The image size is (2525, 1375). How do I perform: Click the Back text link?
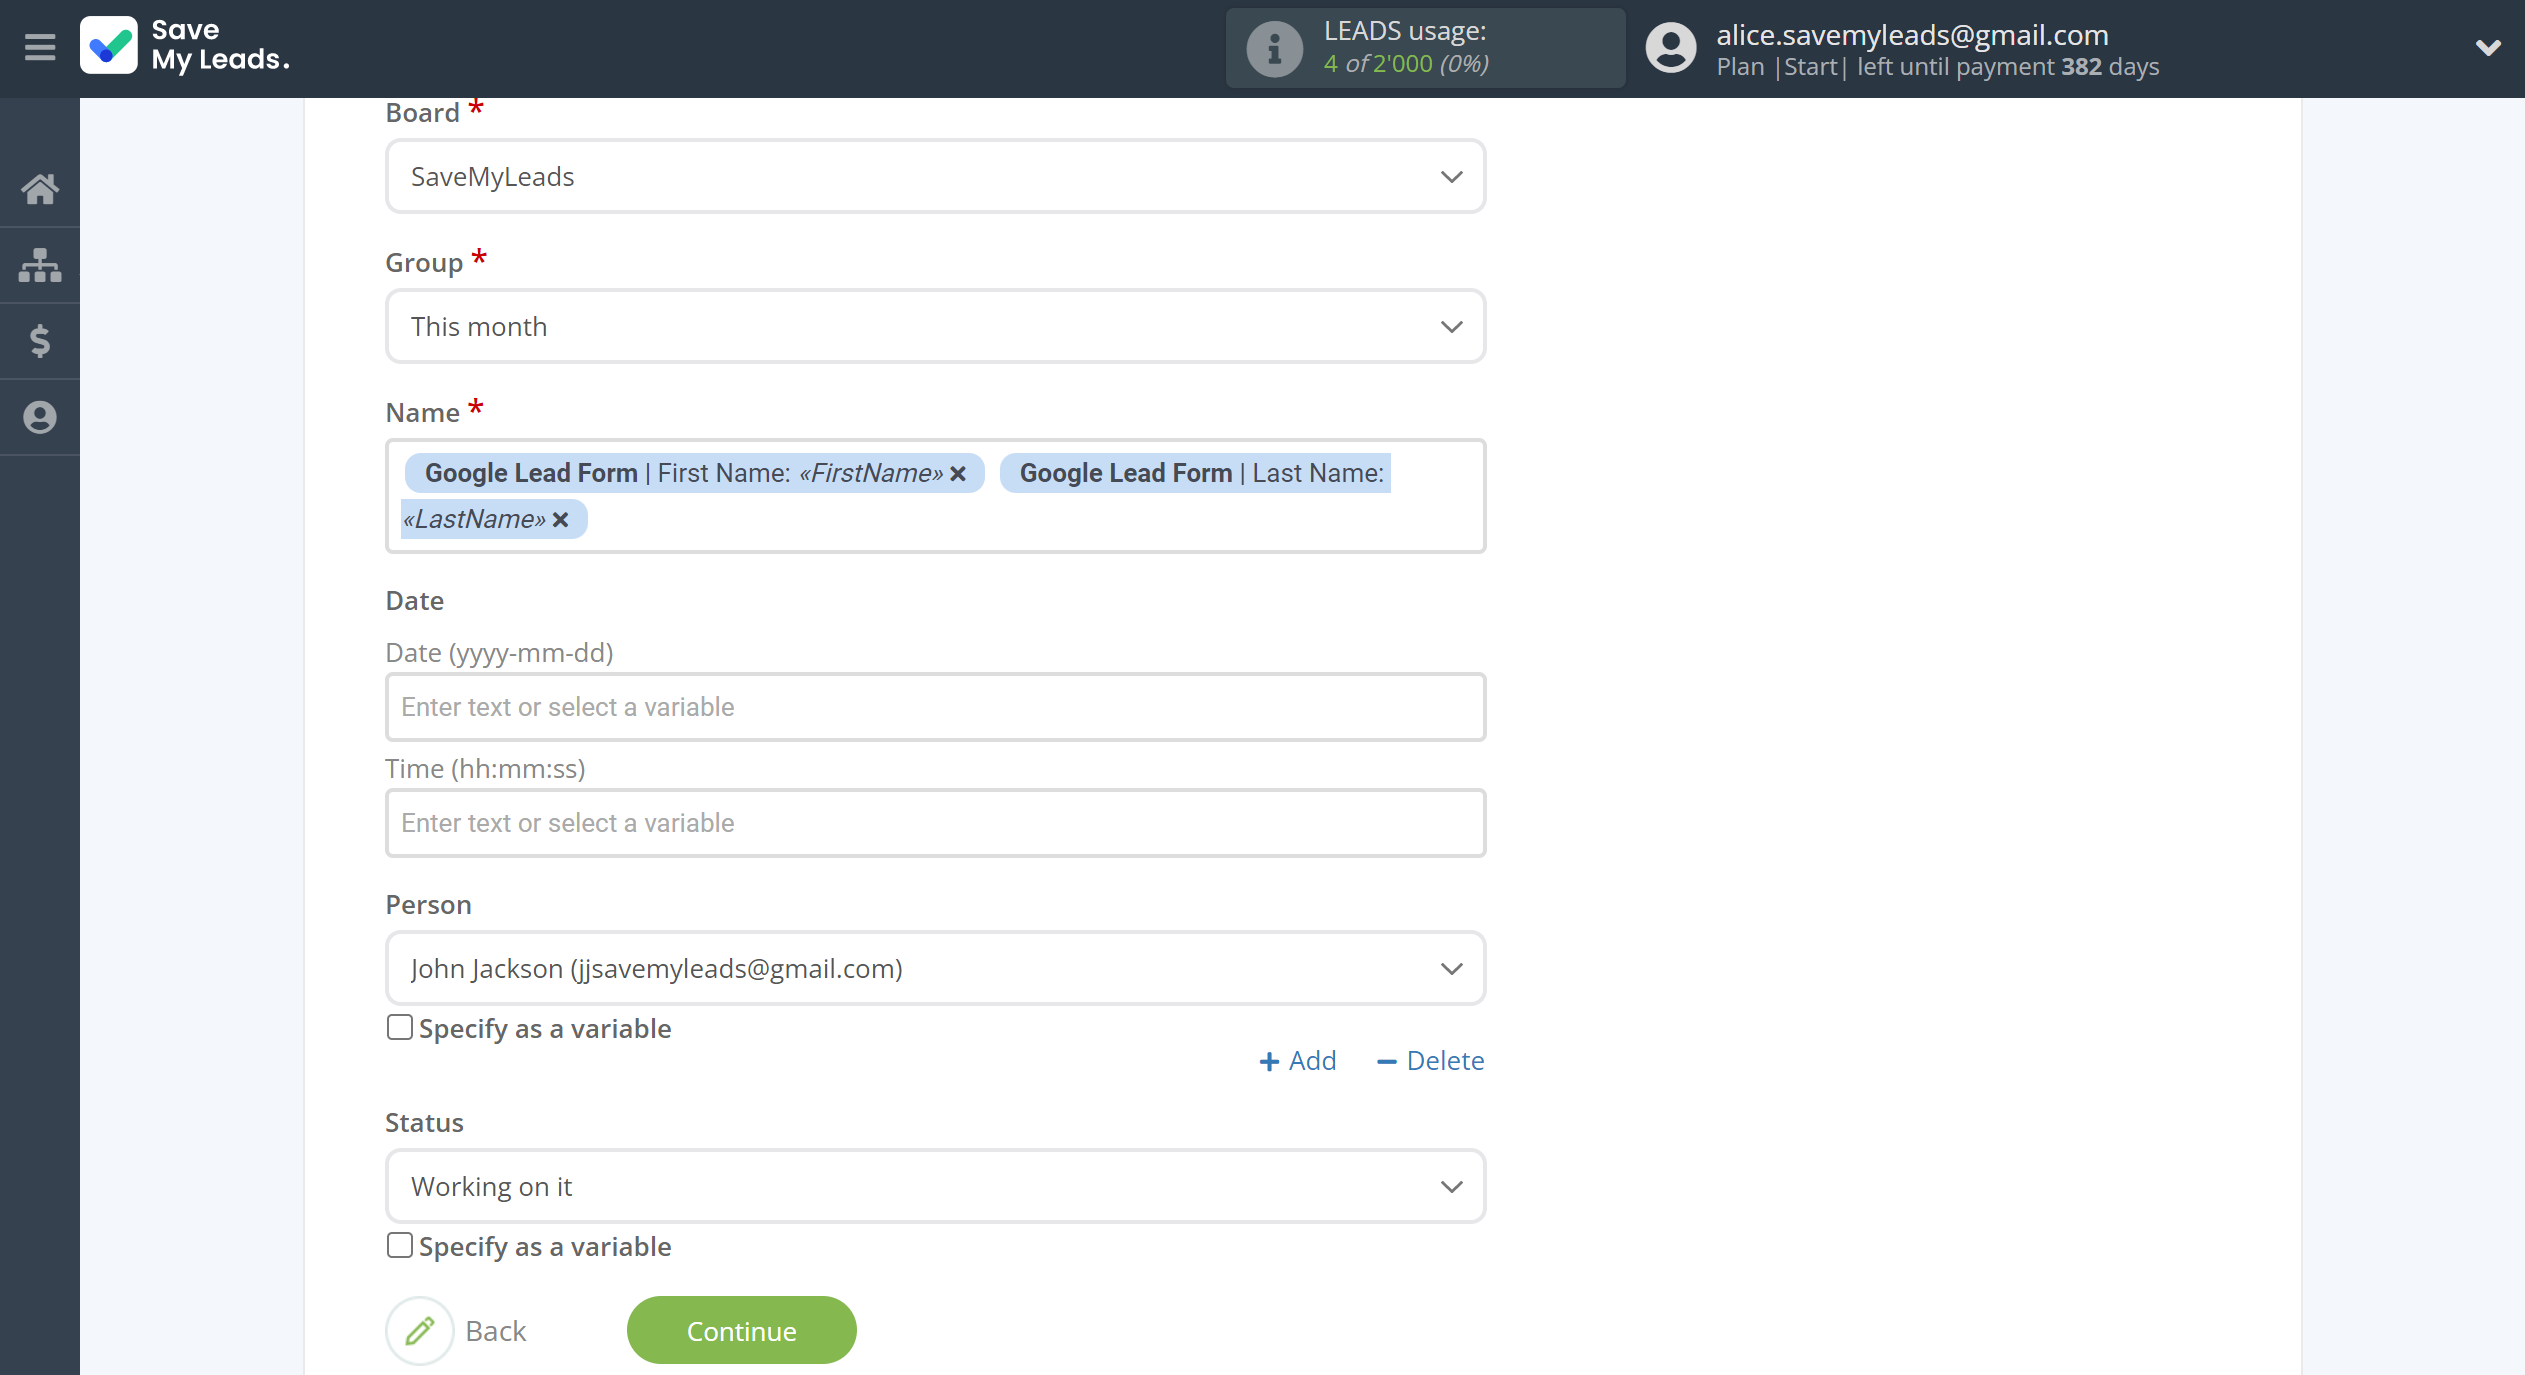tap(496, 1331)
